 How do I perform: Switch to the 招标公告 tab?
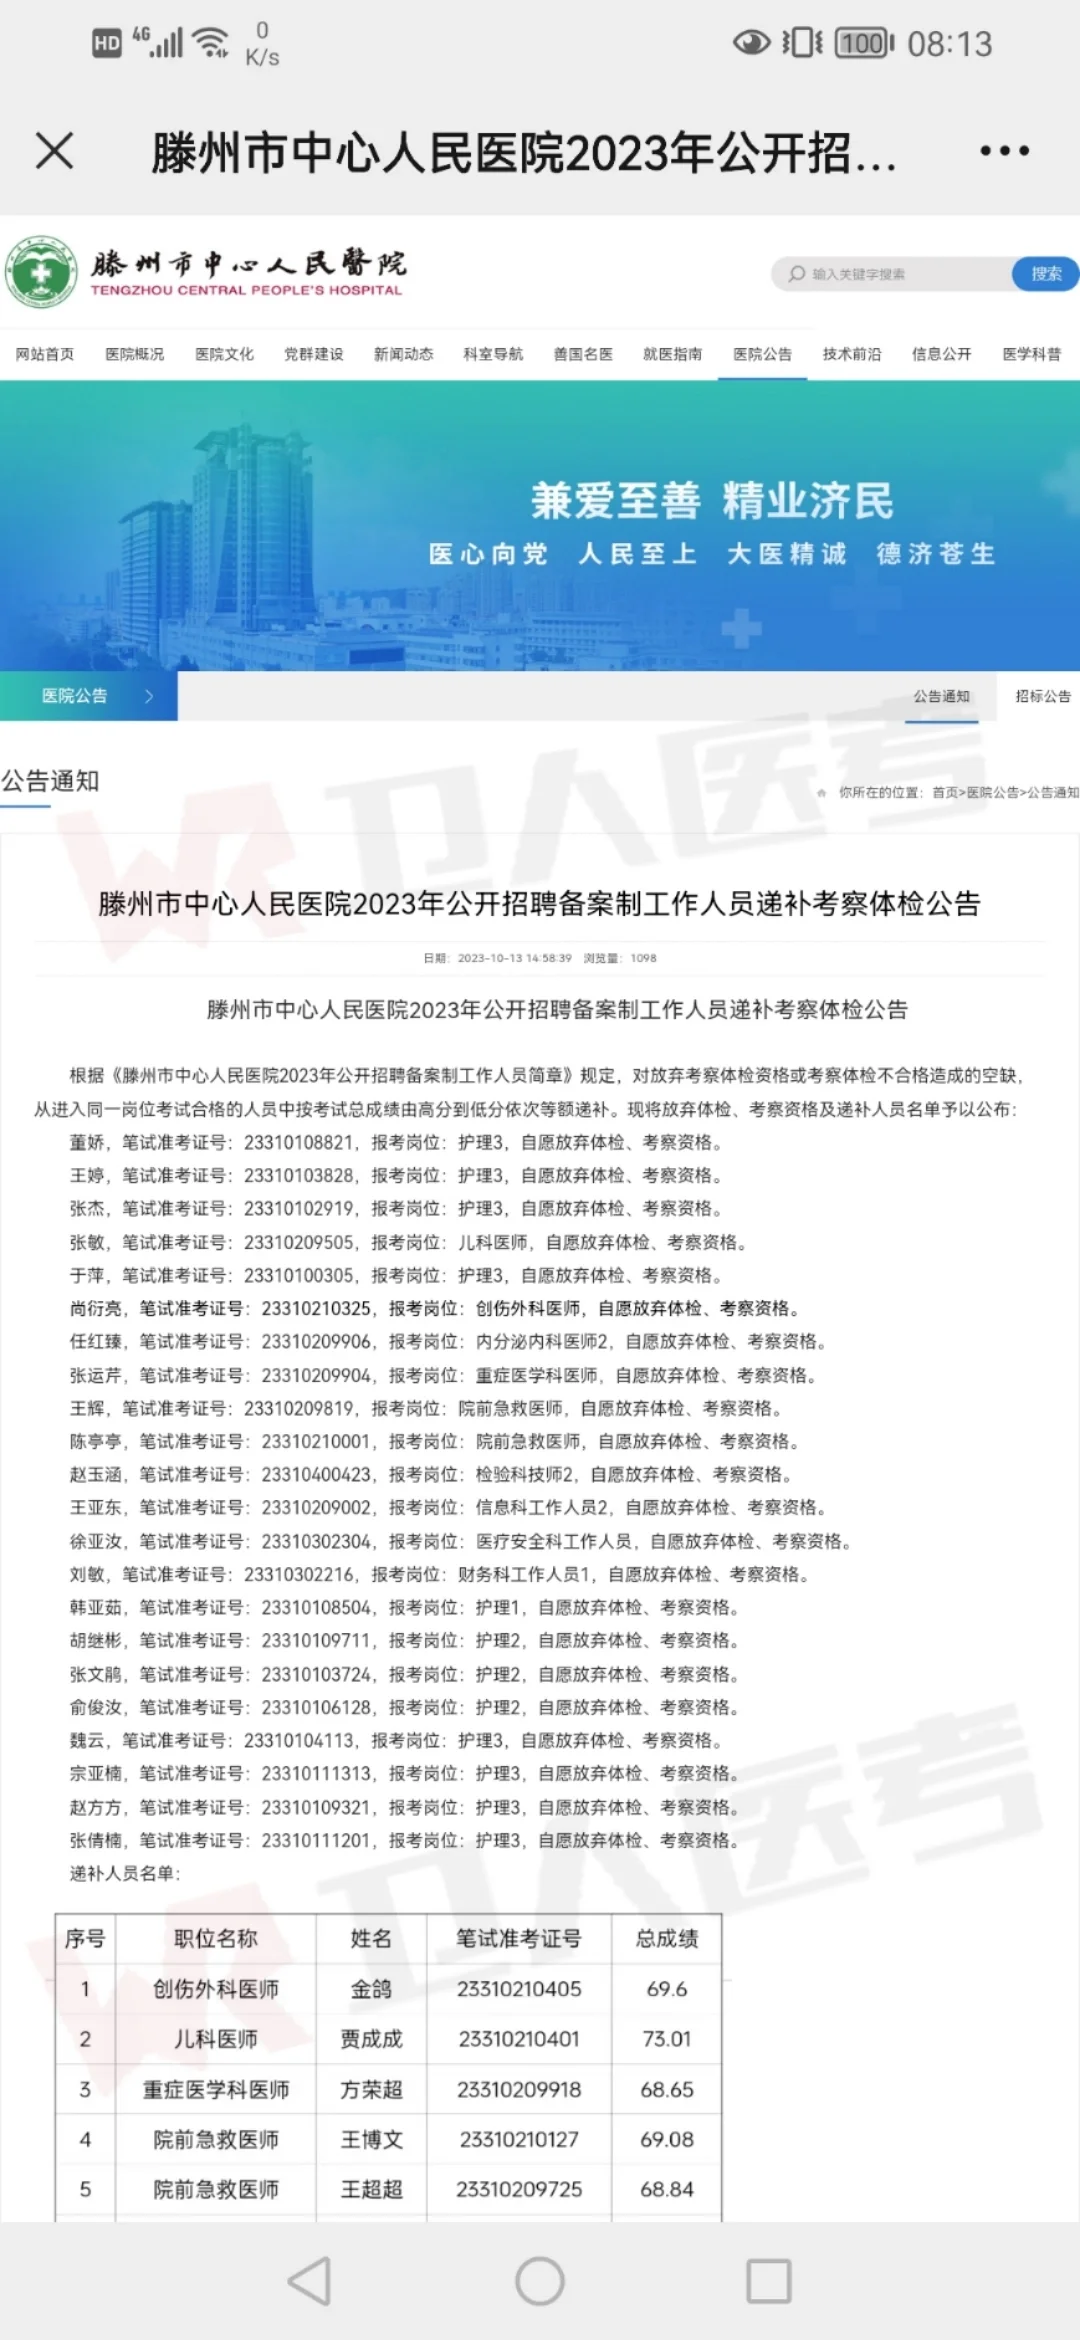point(1043,696)
